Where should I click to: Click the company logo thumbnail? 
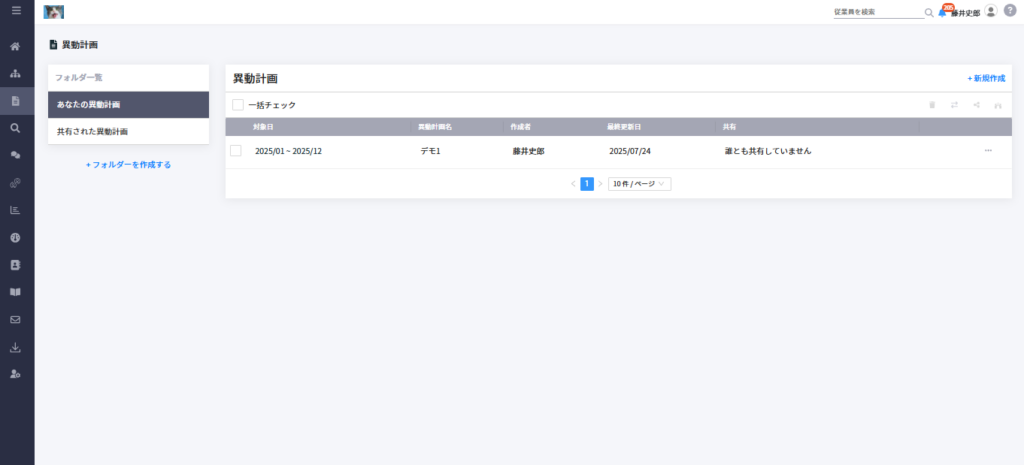pos(54,12)
